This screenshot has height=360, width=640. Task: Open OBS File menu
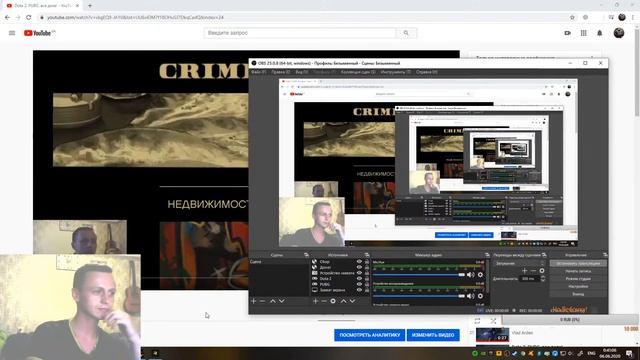(258, 72)
